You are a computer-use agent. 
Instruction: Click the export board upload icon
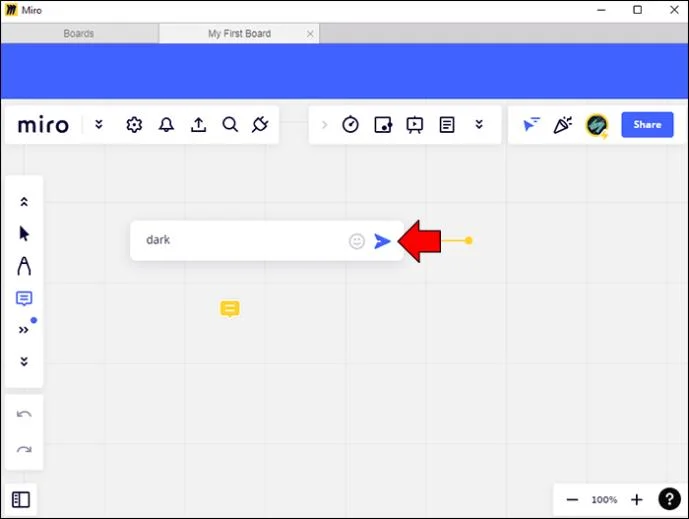click(x=198, y=125)
